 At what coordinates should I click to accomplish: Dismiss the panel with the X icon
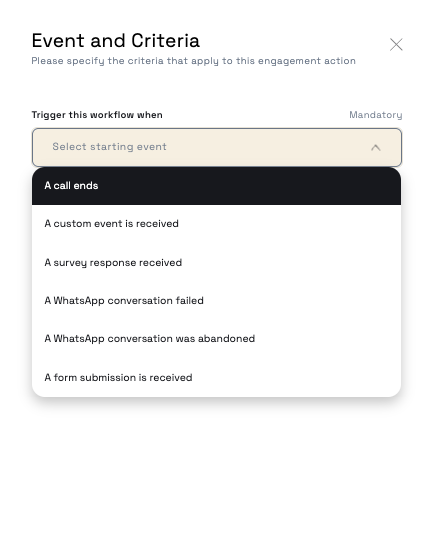tap(396, 45)
